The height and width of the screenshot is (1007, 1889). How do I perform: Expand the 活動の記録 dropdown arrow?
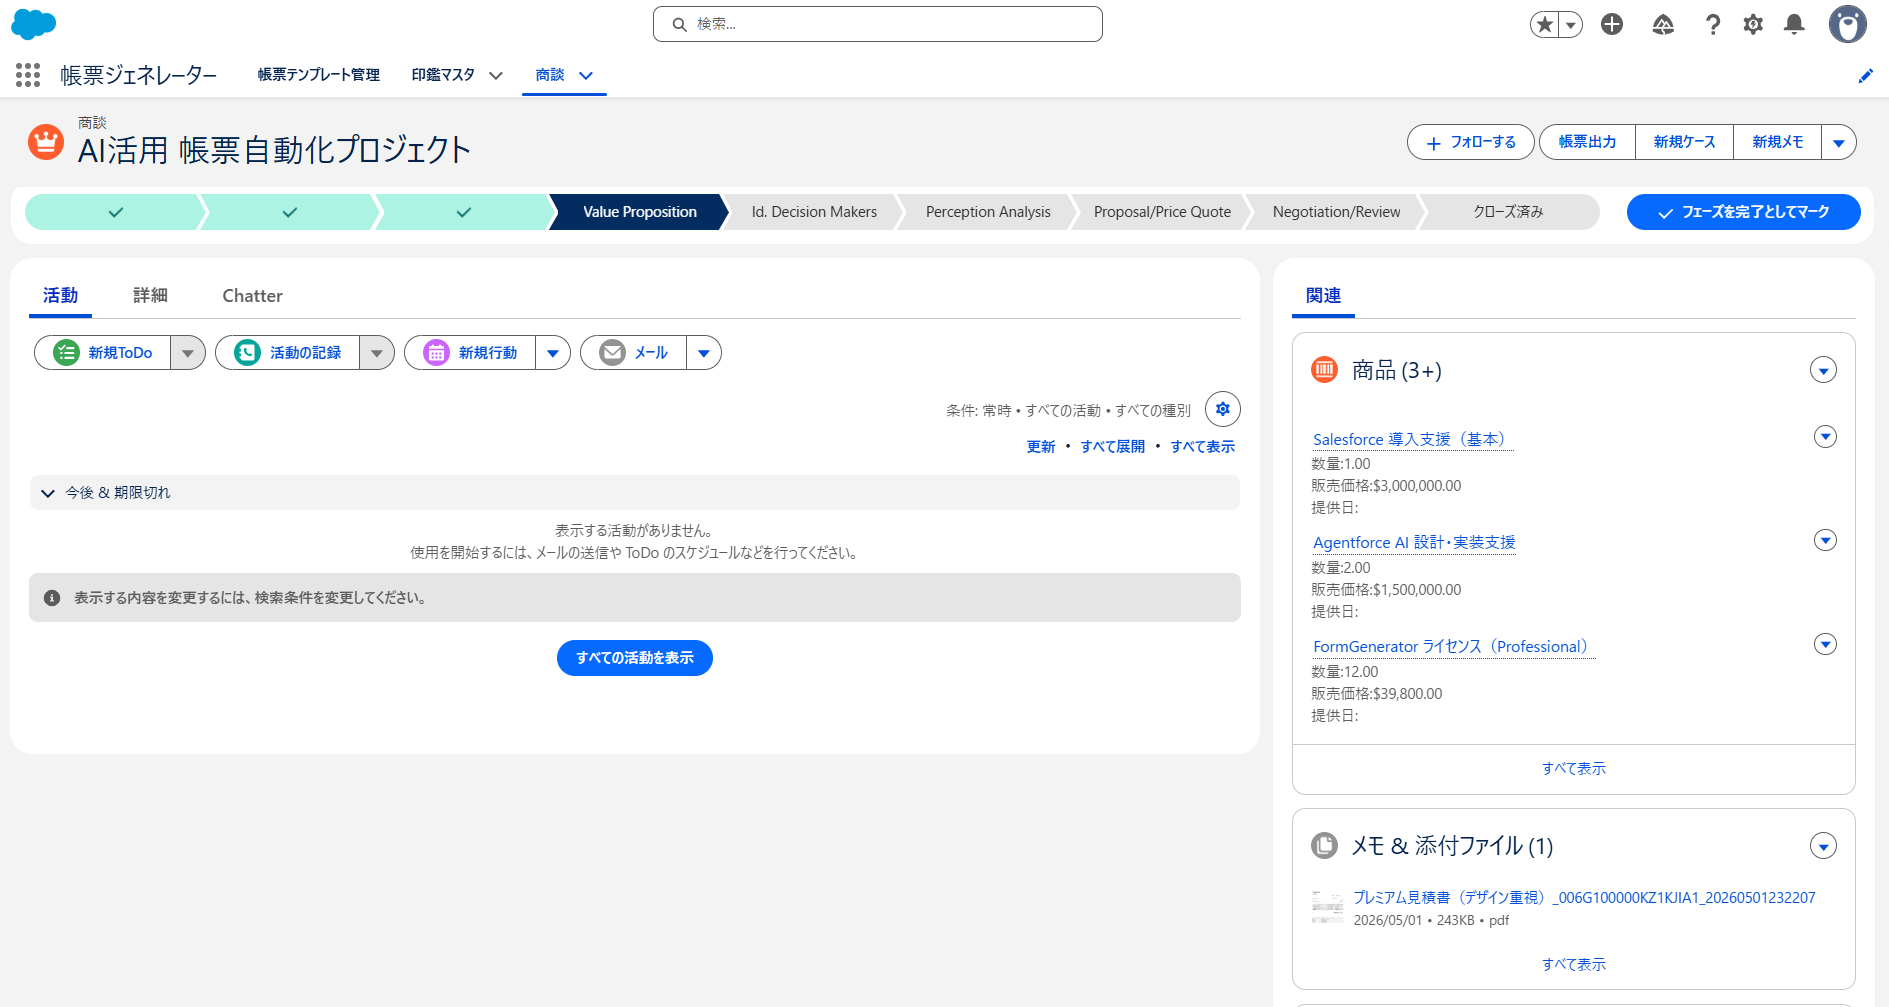(377, 353)
